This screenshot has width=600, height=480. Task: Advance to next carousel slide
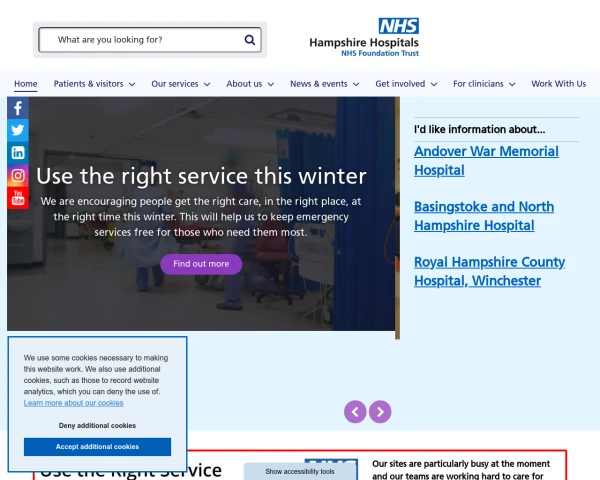pos(380,412)
